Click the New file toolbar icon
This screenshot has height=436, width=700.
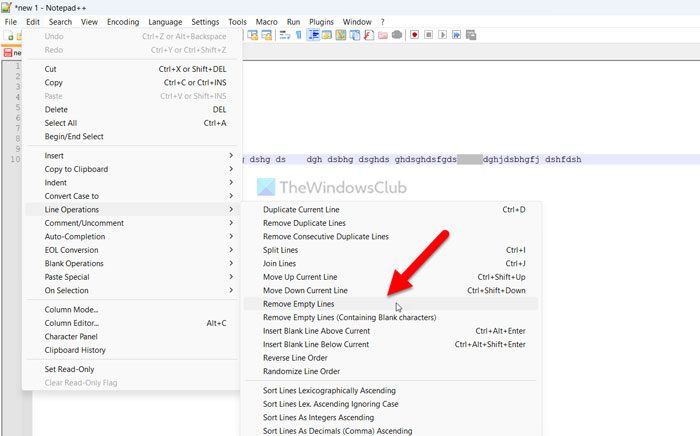8,35
